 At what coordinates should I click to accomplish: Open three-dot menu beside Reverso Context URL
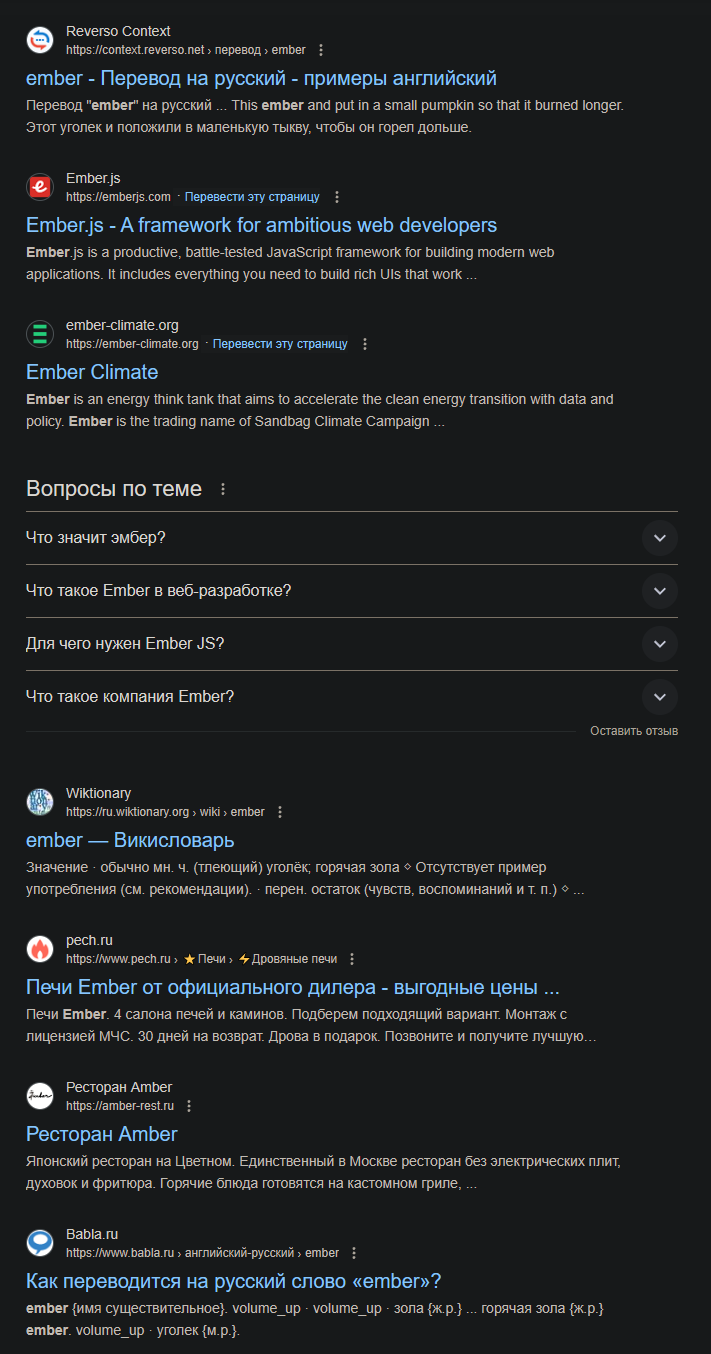[321, 50]
